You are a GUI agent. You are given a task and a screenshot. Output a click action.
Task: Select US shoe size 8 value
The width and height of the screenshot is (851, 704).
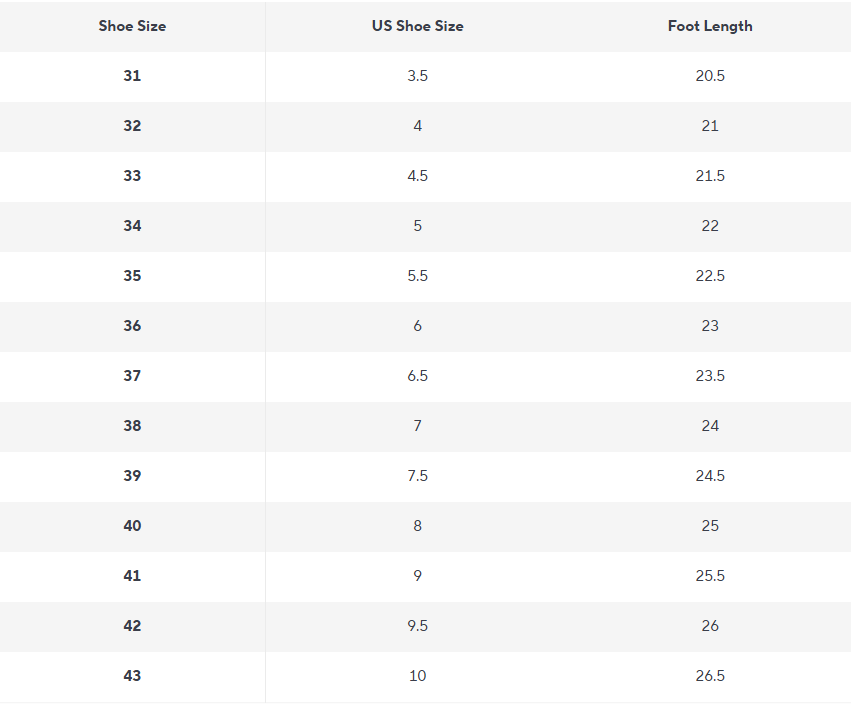click(x=417, y=526)
